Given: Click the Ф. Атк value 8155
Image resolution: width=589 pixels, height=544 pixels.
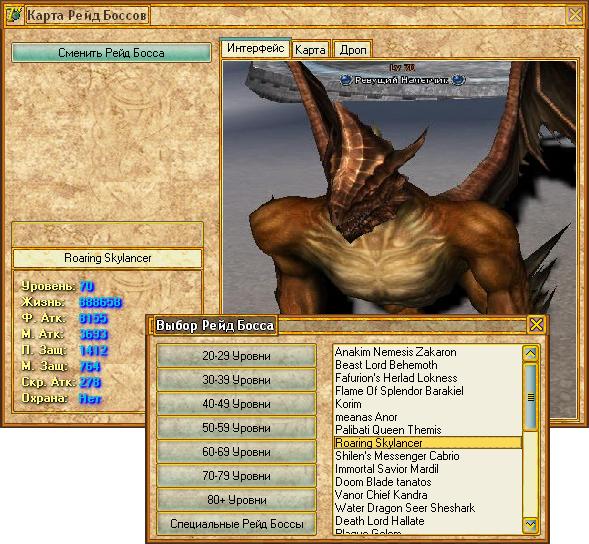Looking at the screenshot, I should point(94,319).
